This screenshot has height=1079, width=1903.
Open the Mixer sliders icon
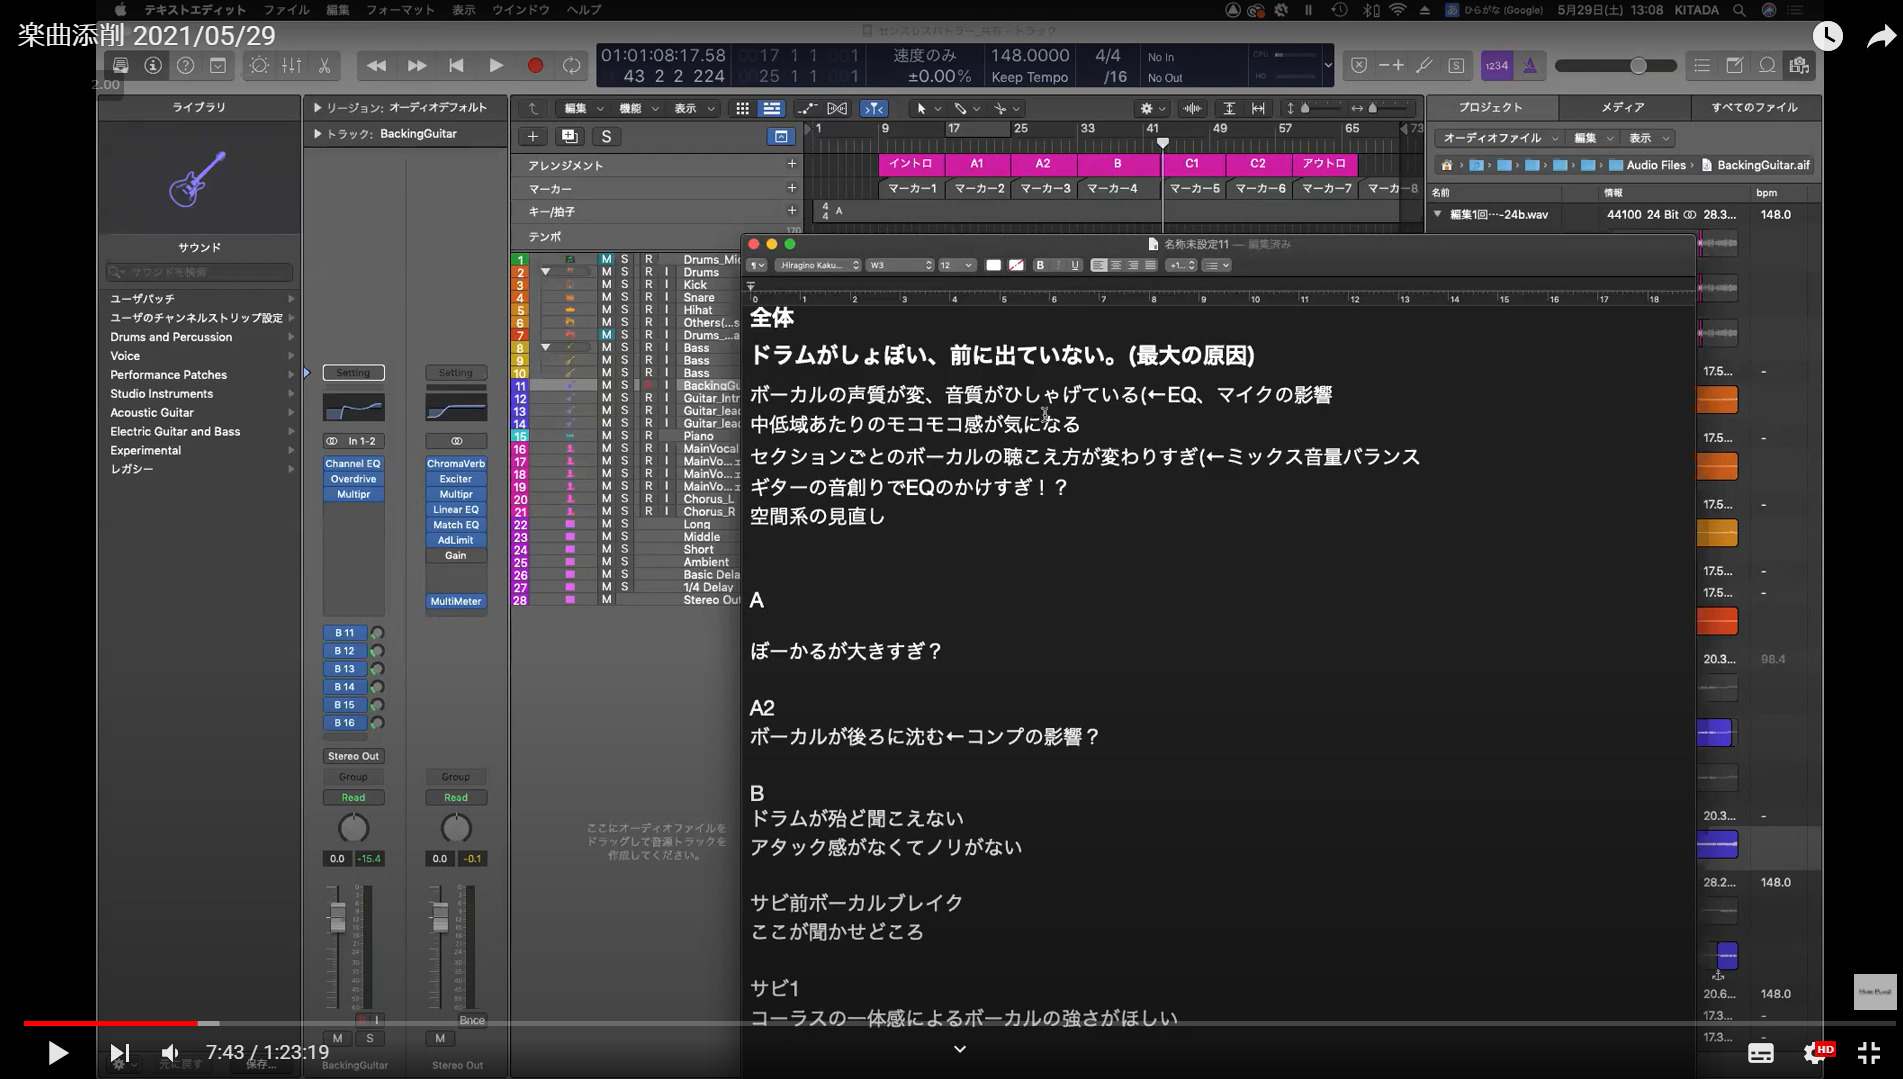tap(292, 65)
